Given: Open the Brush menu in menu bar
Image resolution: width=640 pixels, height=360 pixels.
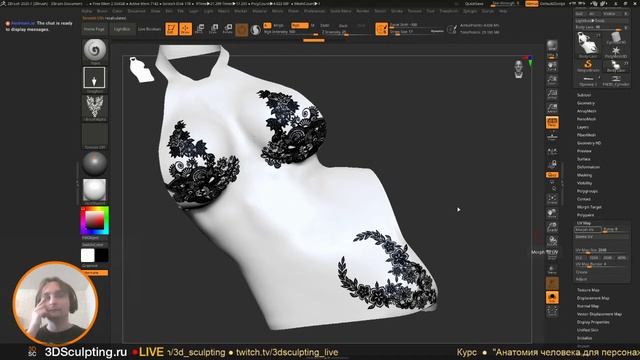Looking at the screenshot, I should 102,11.
